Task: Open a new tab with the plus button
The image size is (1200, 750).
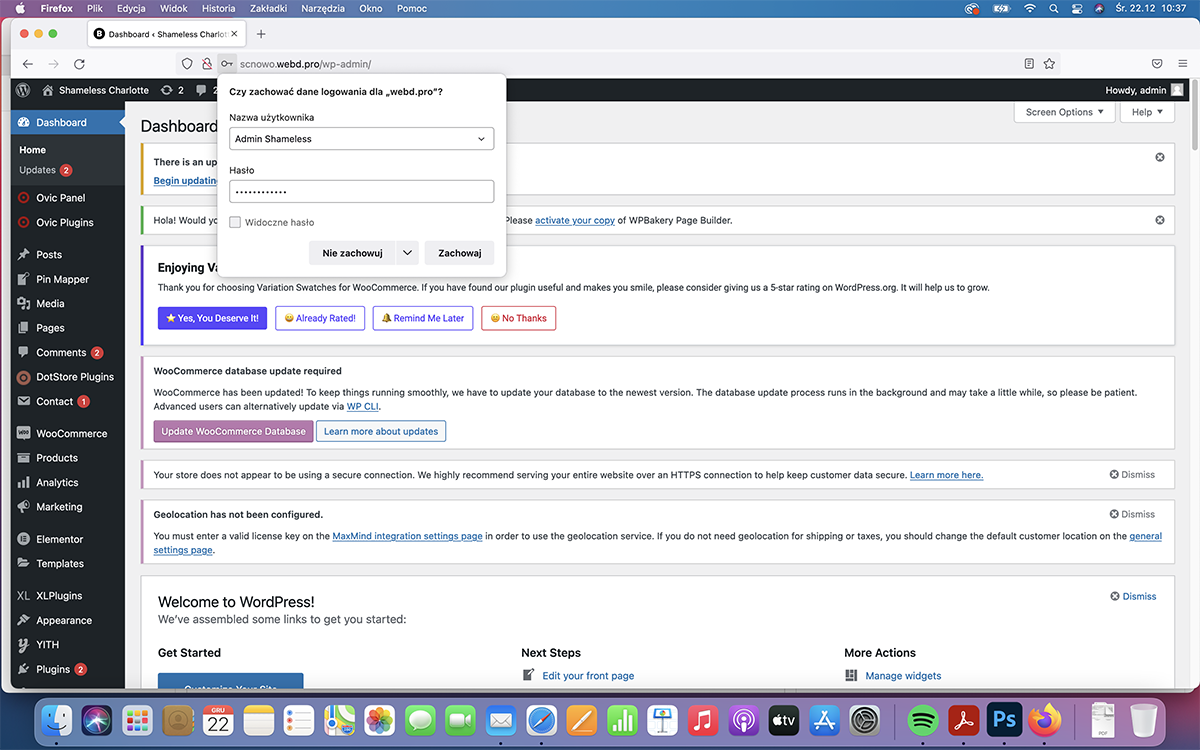Action: (261, 34)
